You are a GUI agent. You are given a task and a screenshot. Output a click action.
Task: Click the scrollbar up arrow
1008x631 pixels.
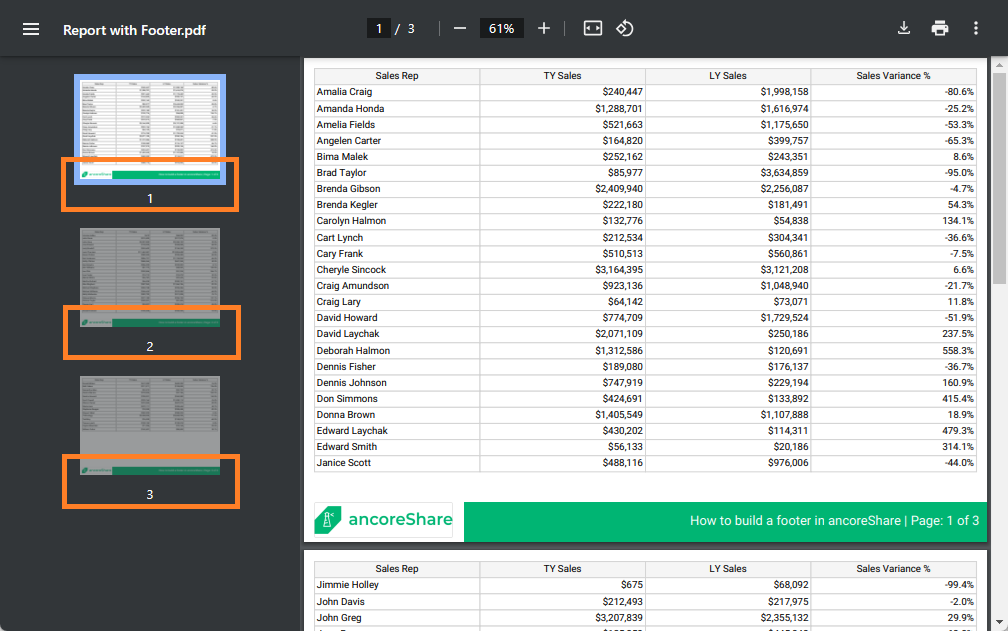coord(1000,66)
